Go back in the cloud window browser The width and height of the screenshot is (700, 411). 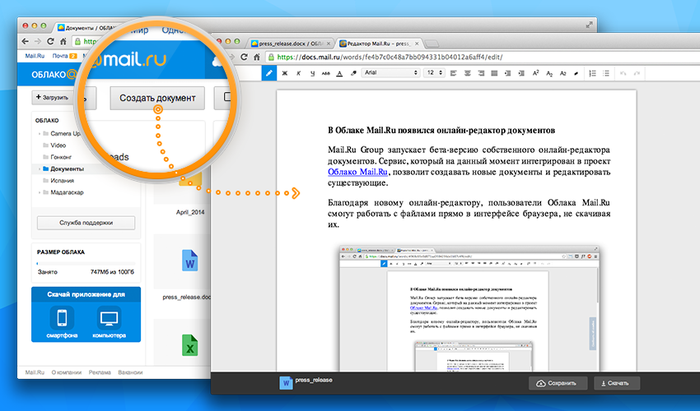(25, 42)
